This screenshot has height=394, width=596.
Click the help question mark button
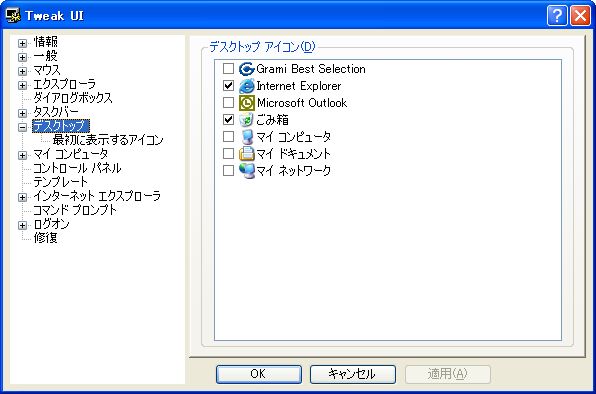pos(557,16)
